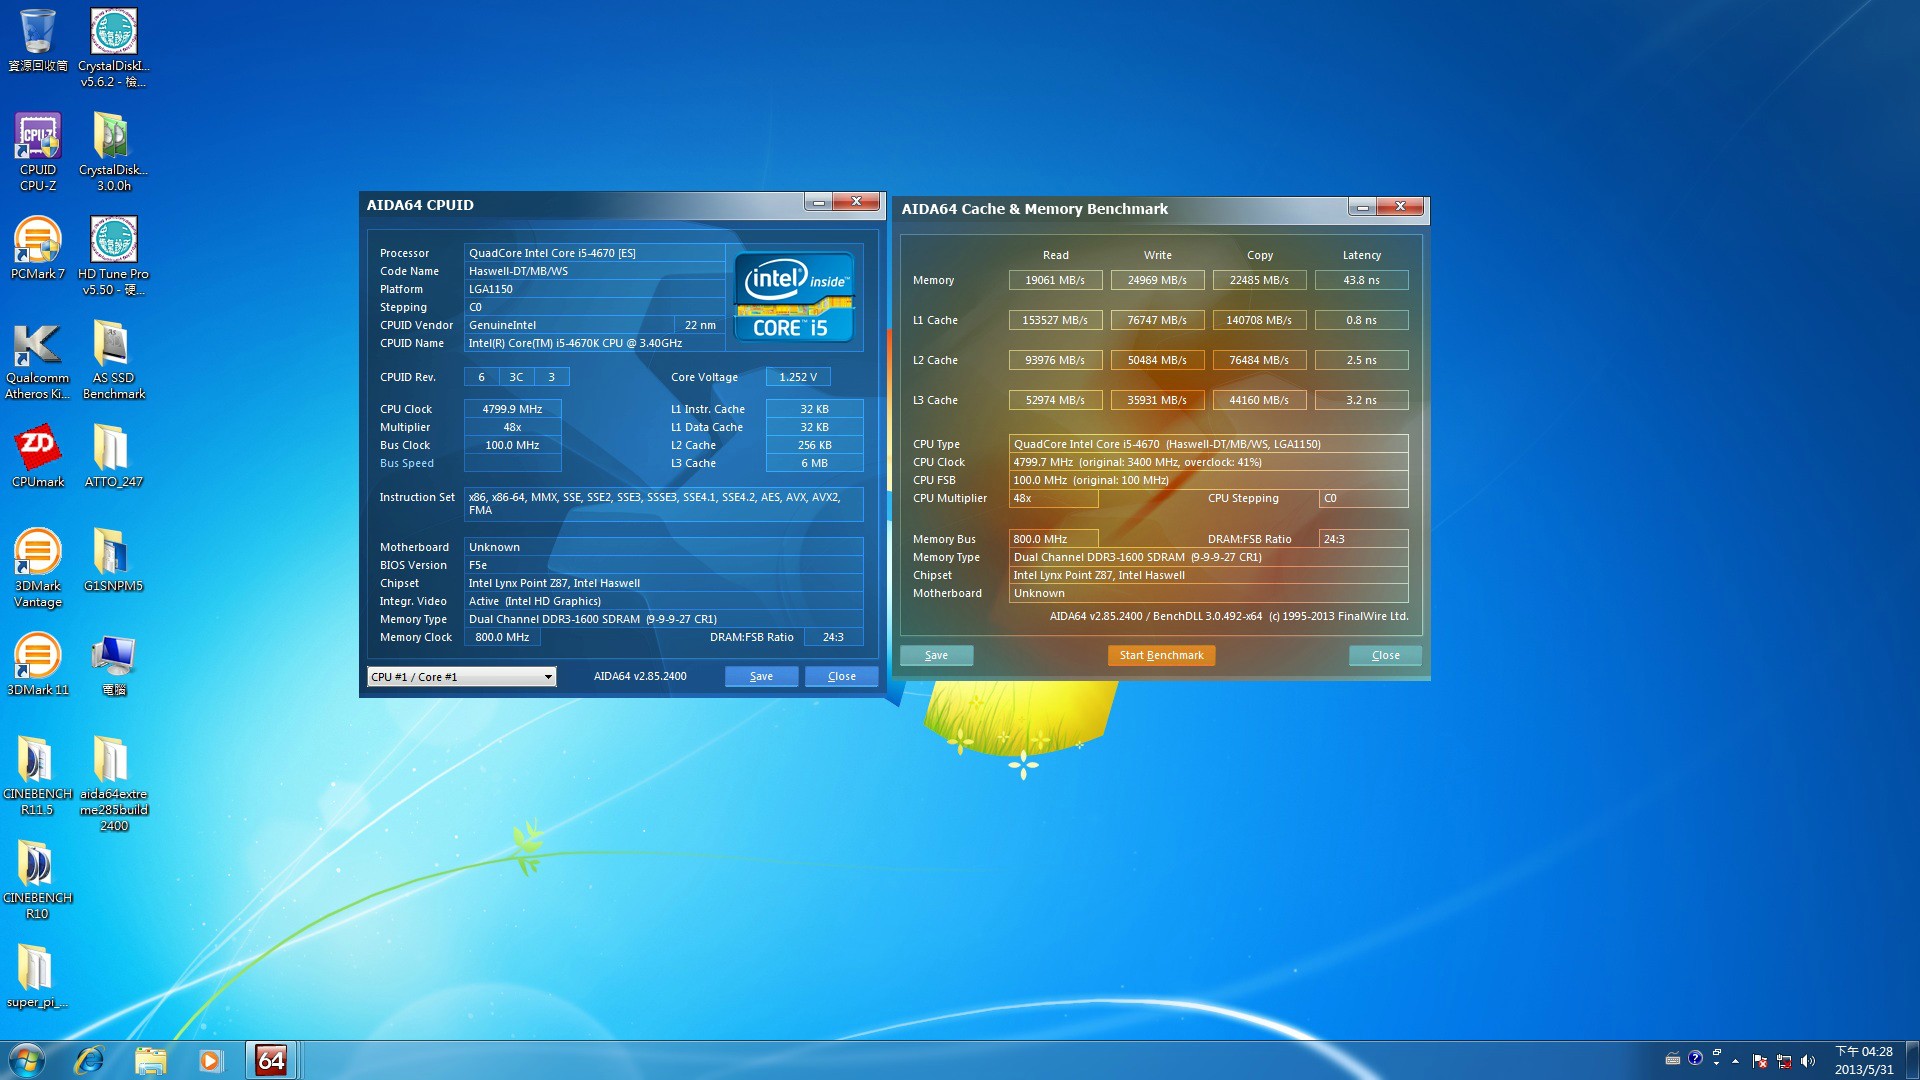Click the taskbar clock showing 04:28

coord(1863,1061)
